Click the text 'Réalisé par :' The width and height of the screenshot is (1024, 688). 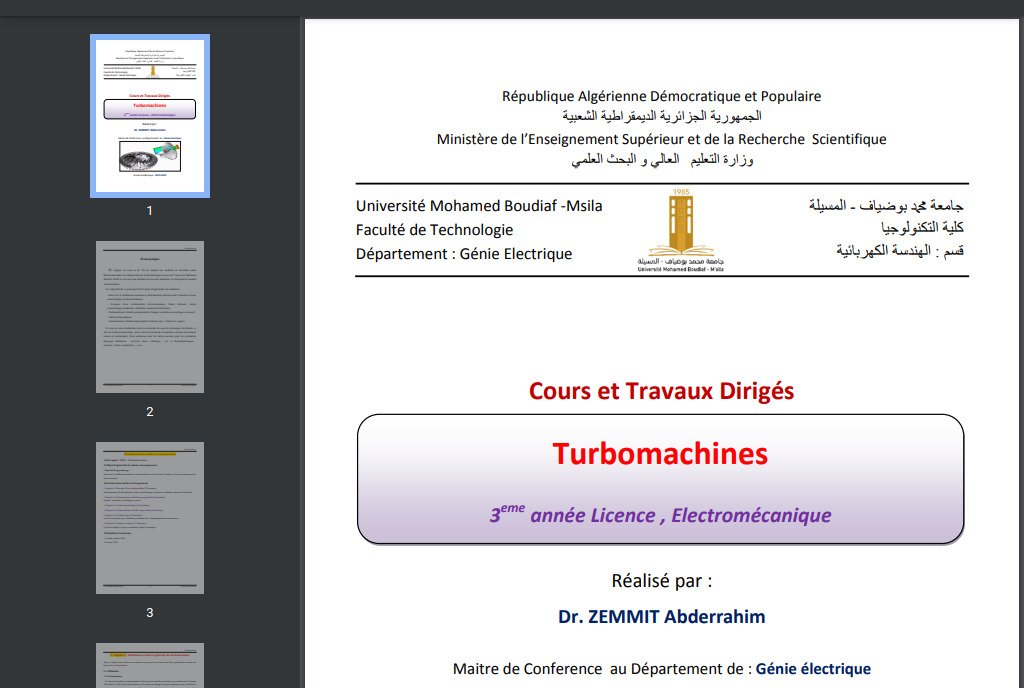click(x=662, y=581)
